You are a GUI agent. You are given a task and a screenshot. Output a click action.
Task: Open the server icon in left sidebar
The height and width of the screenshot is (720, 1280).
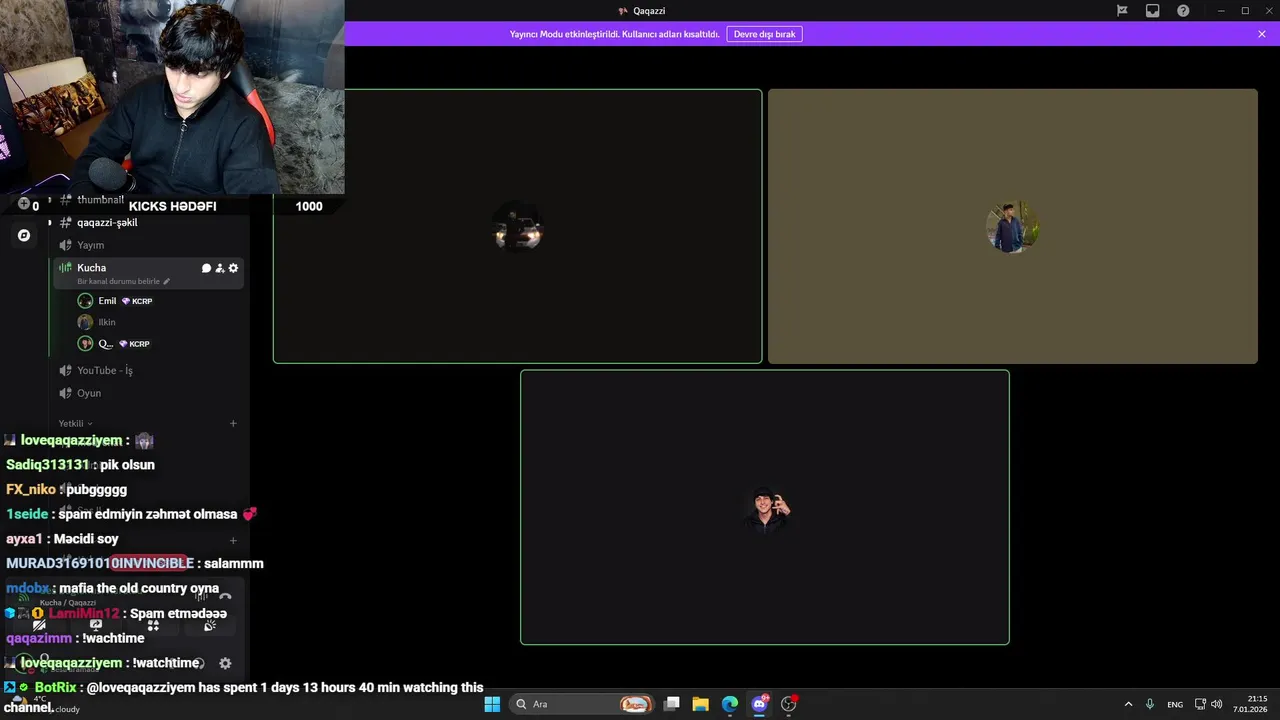point(24,236)
